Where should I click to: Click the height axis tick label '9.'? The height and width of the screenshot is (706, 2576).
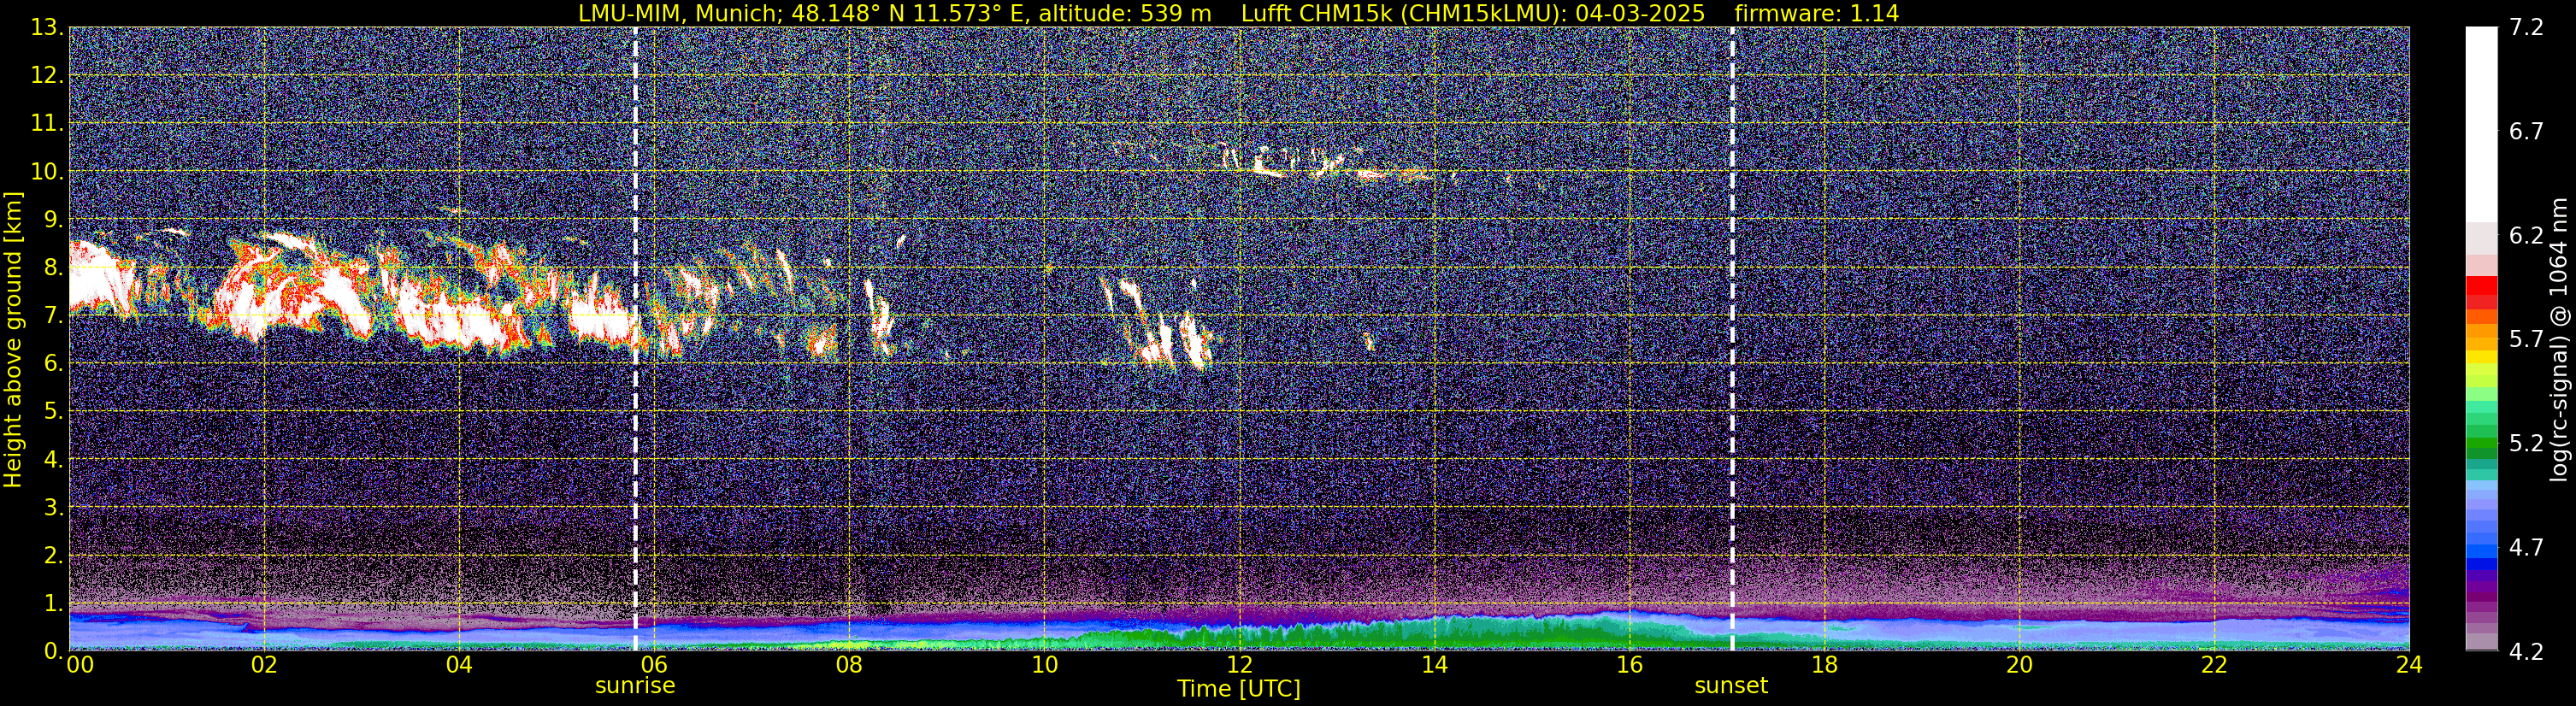(53, 219)
